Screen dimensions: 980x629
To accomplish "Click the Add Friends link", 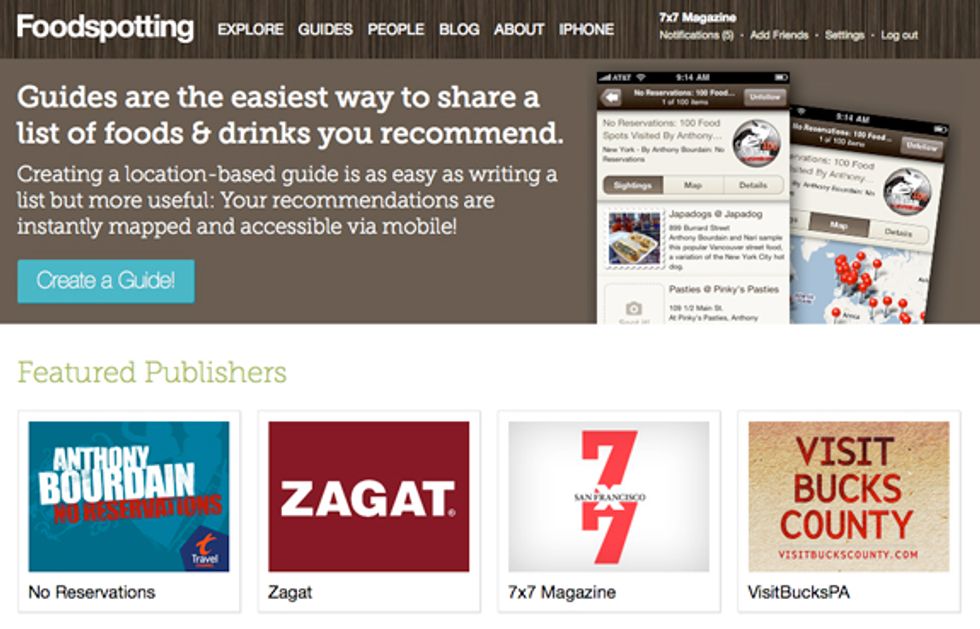I will coord(779,35).
